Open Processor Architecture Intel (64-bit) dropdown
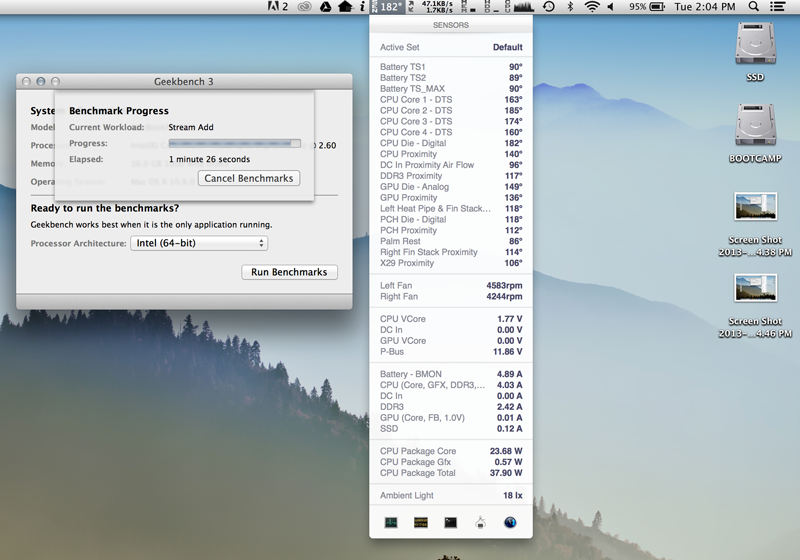The height and width of the screenshot is (560, 800). click(x=199, y=243)
